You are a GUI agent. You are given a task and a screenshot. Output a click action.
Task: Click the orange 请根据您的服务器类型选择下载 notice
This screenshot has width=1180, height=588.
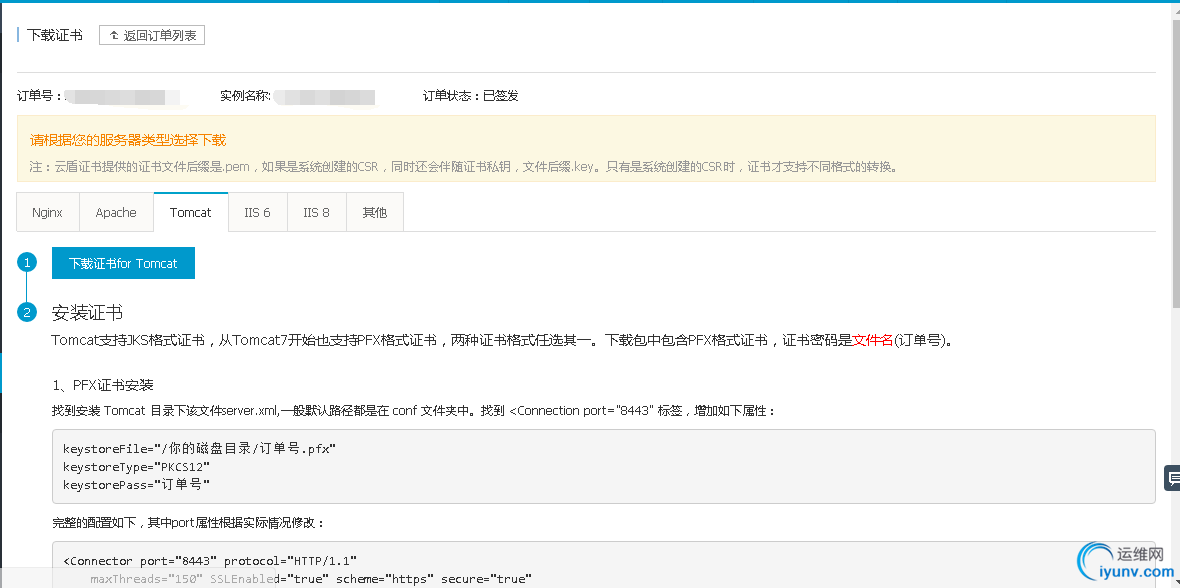[x=128, y=140]
